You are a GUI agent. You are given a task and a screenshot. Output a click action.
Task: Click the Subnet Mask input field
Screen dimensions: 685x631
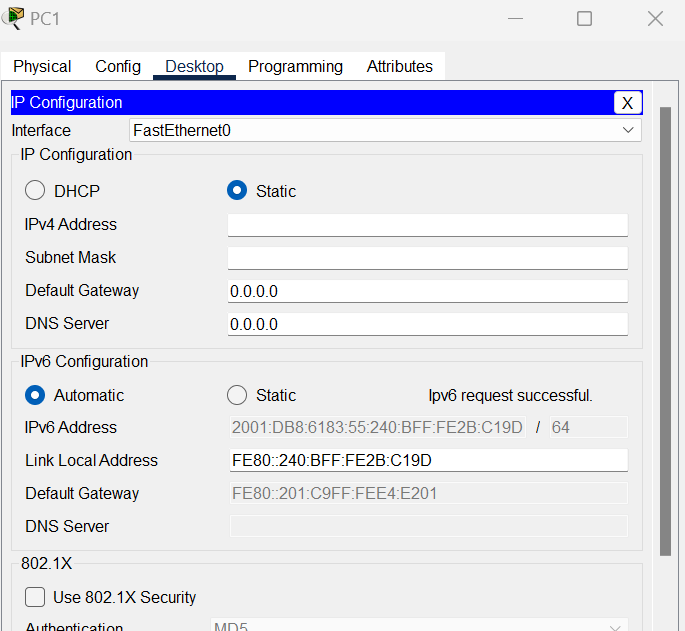point(428,258)
